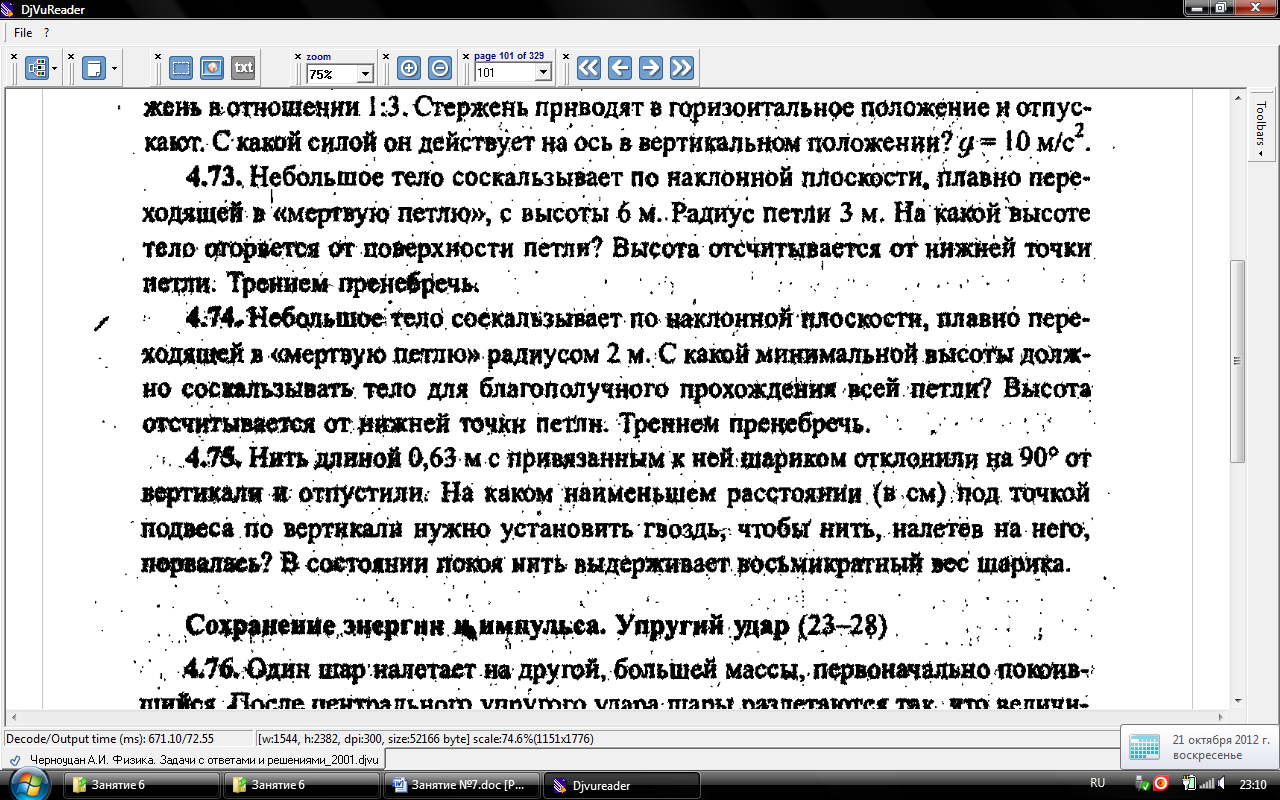Select the rectangular region selection tool
1280x800 pixels.
coord(181,68)
